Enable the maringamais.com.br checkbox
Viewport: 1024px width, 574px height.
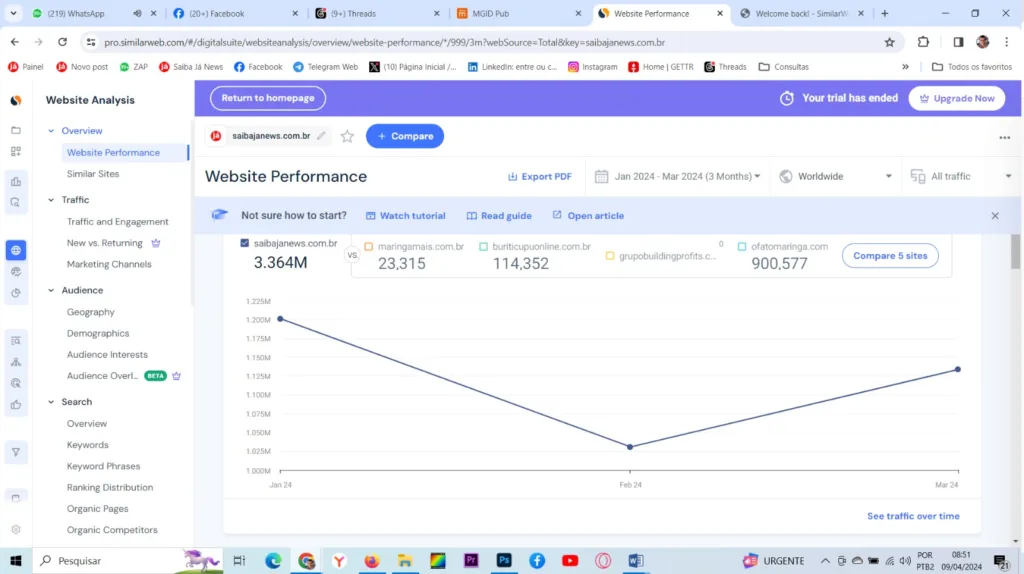coord(369,246)
